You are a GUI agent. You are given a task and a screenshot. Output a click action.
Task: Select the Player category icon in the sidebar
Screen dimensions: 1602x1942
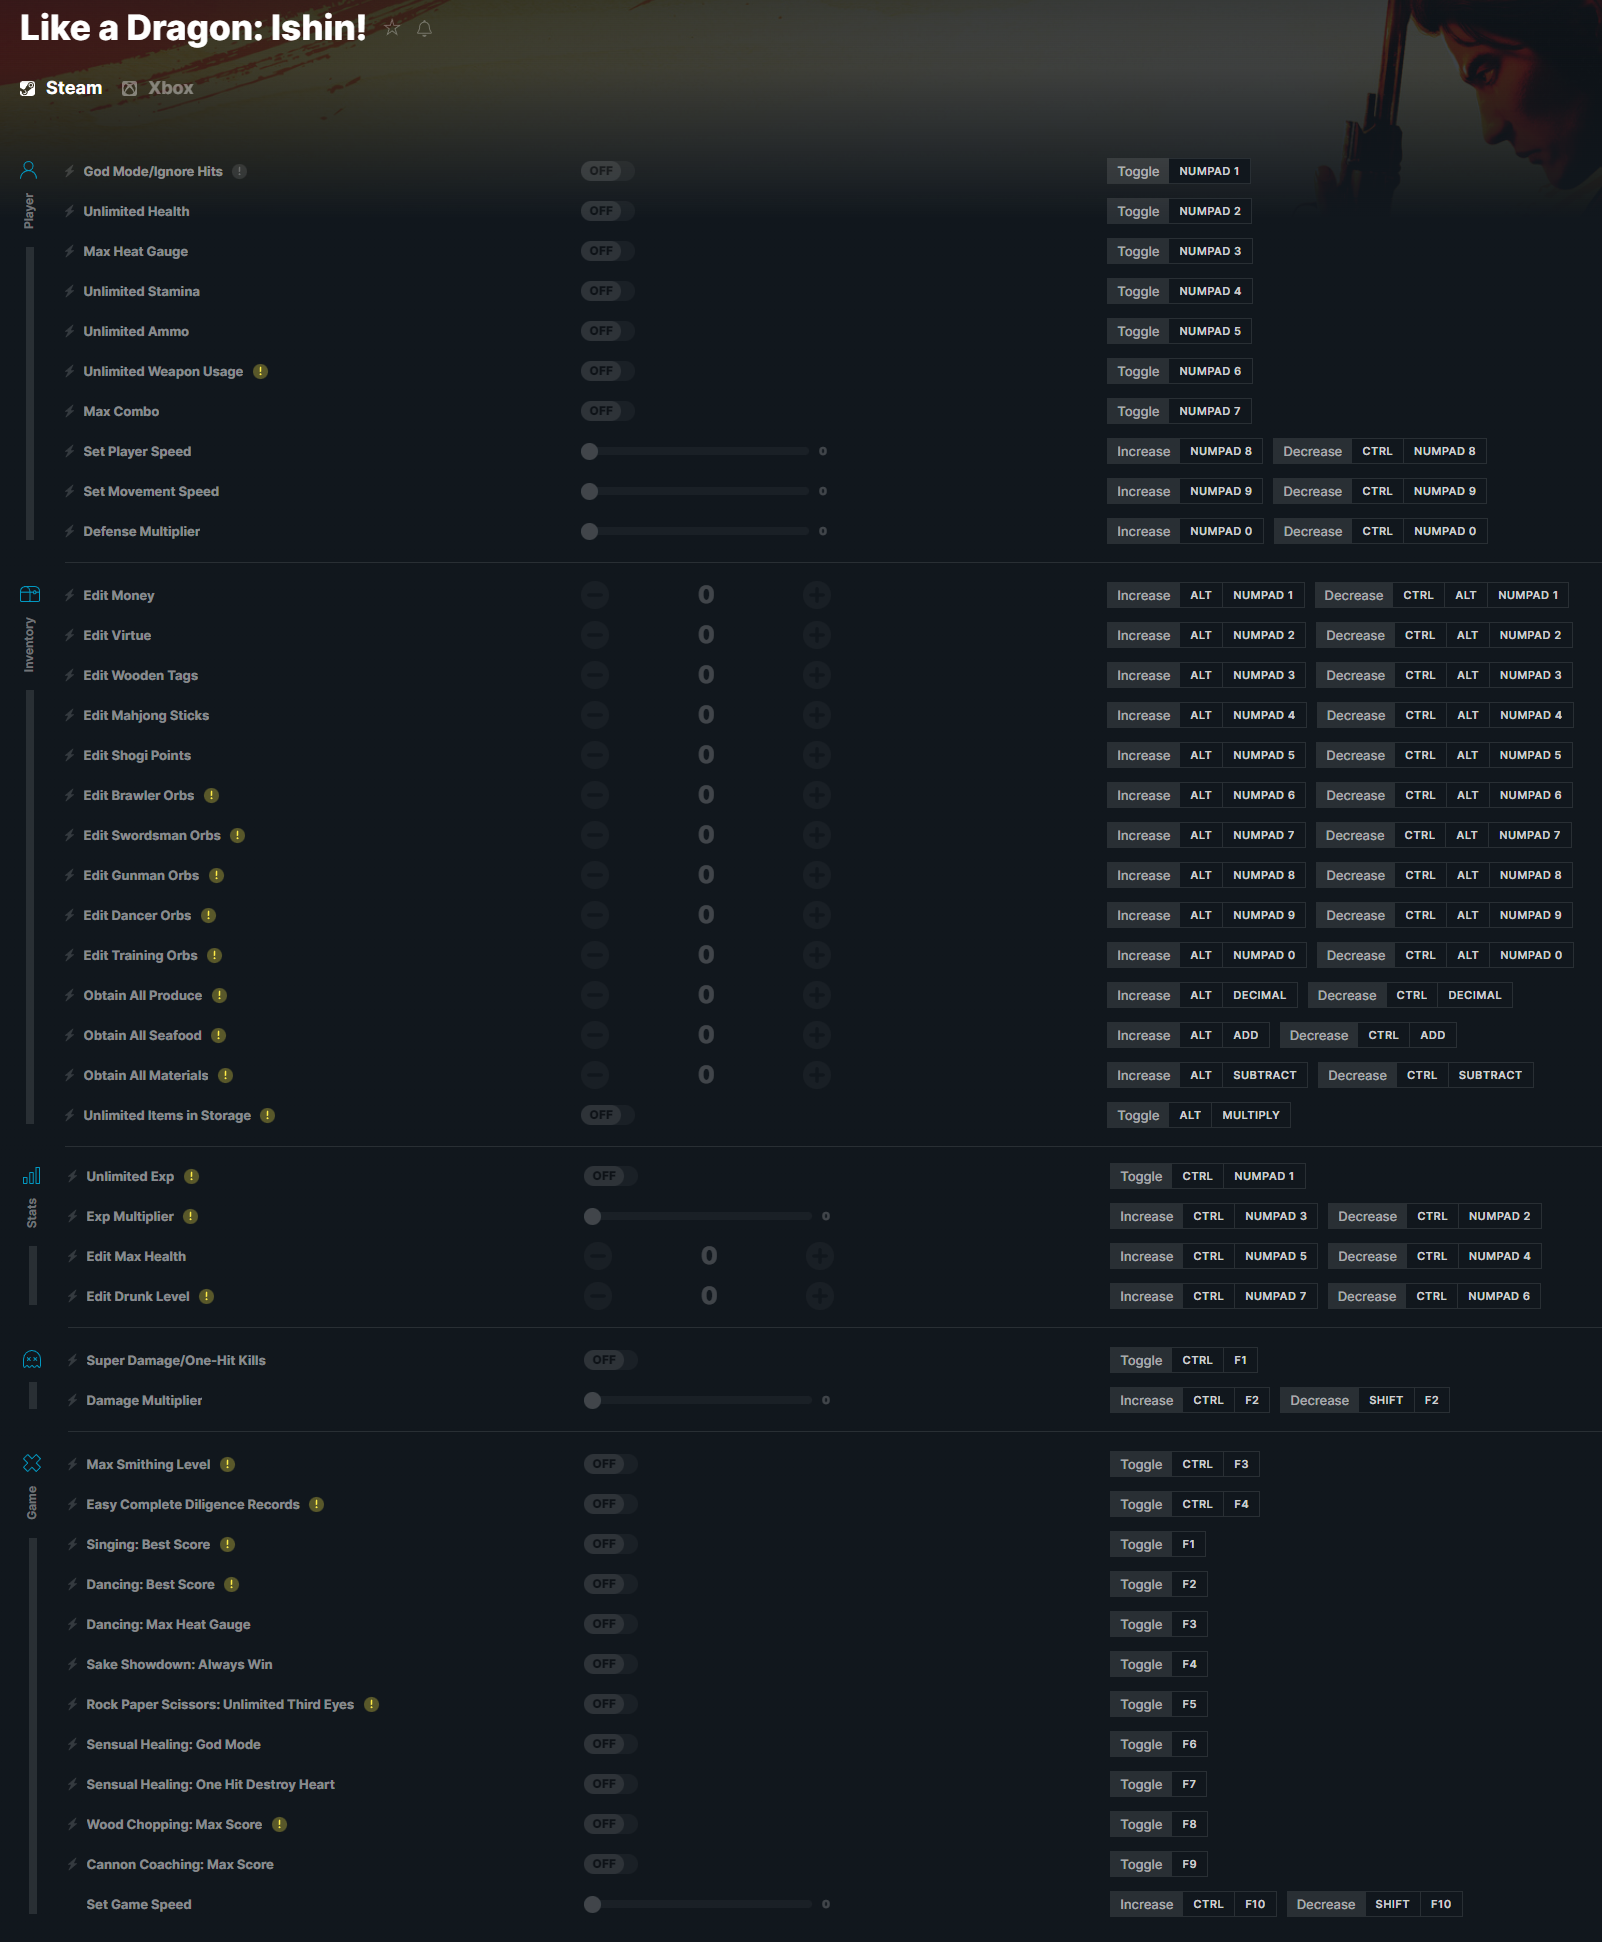click(29, 170)
